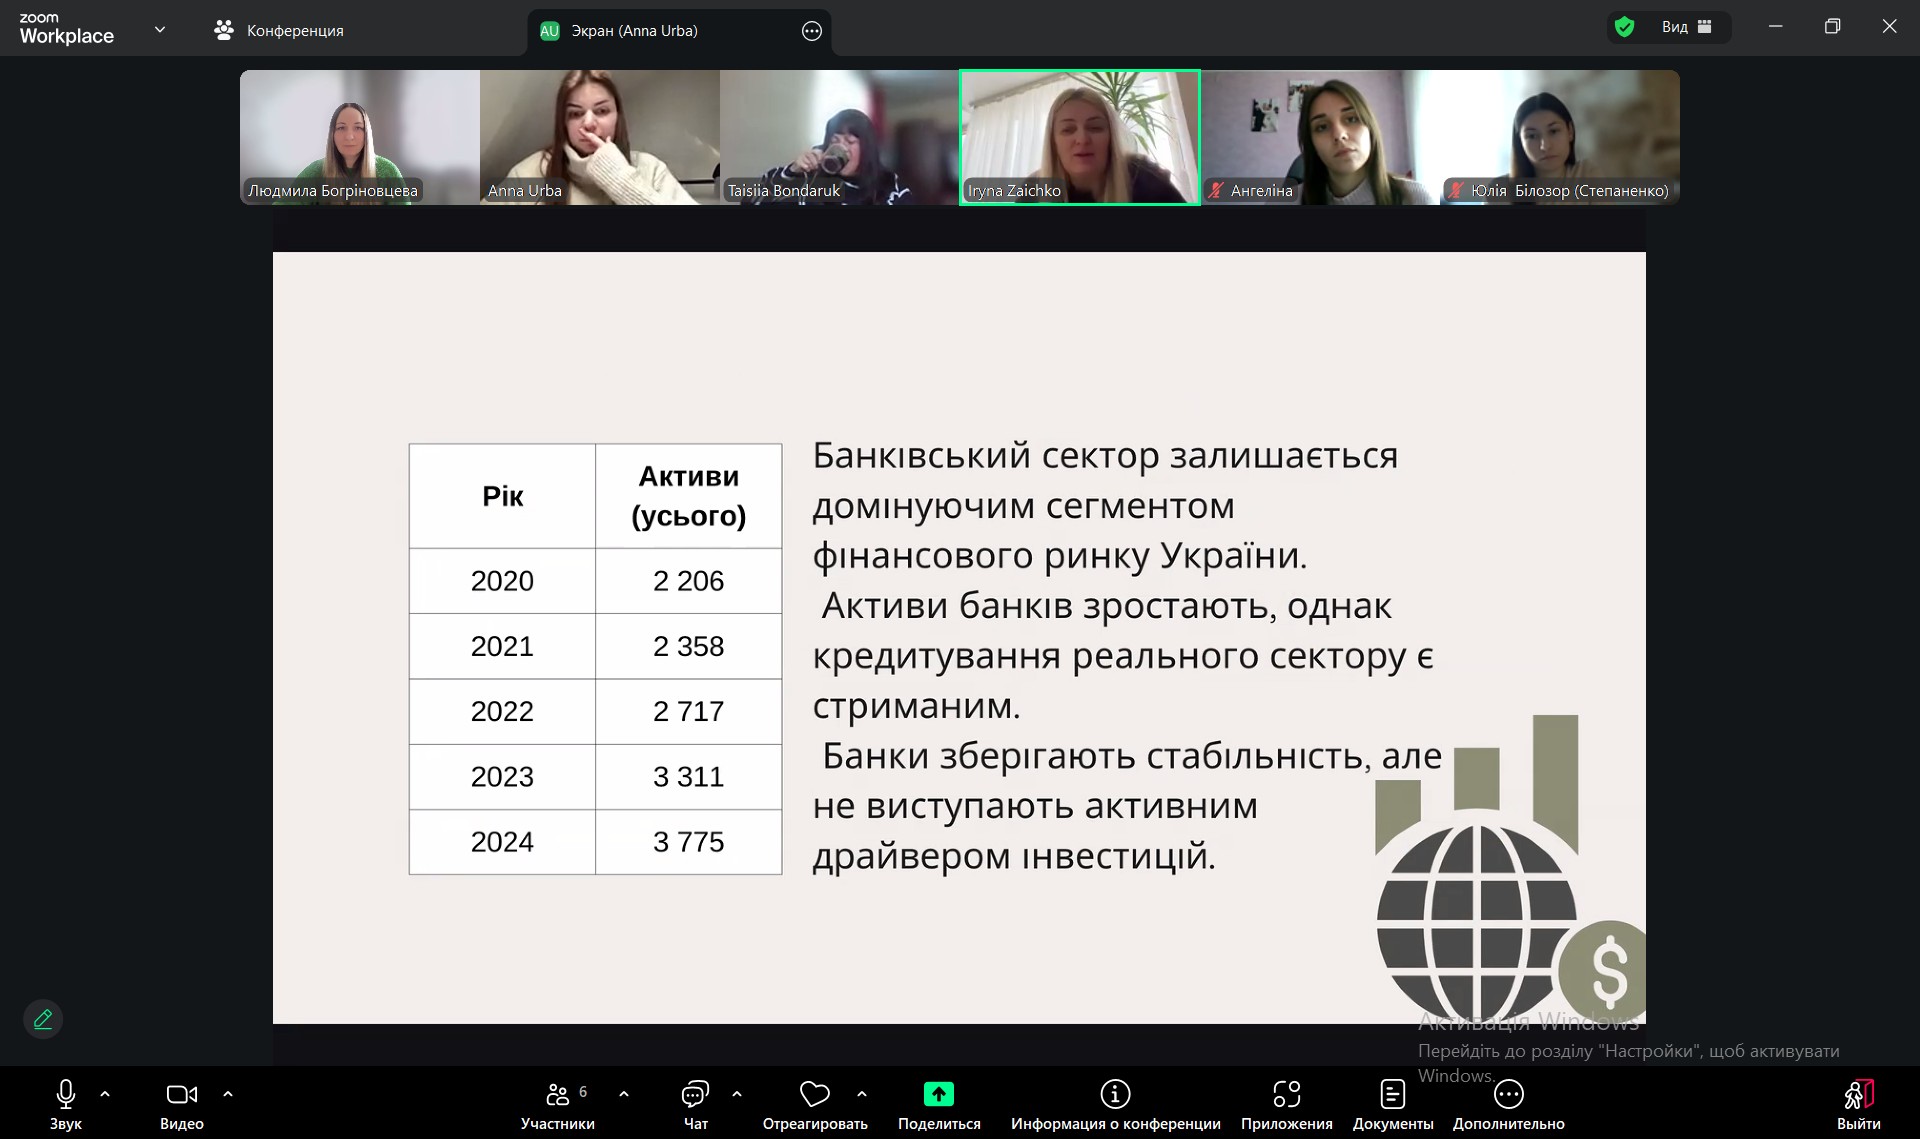Click the green encryption shield icon
The image size is (1920, 1140).
1625,27
